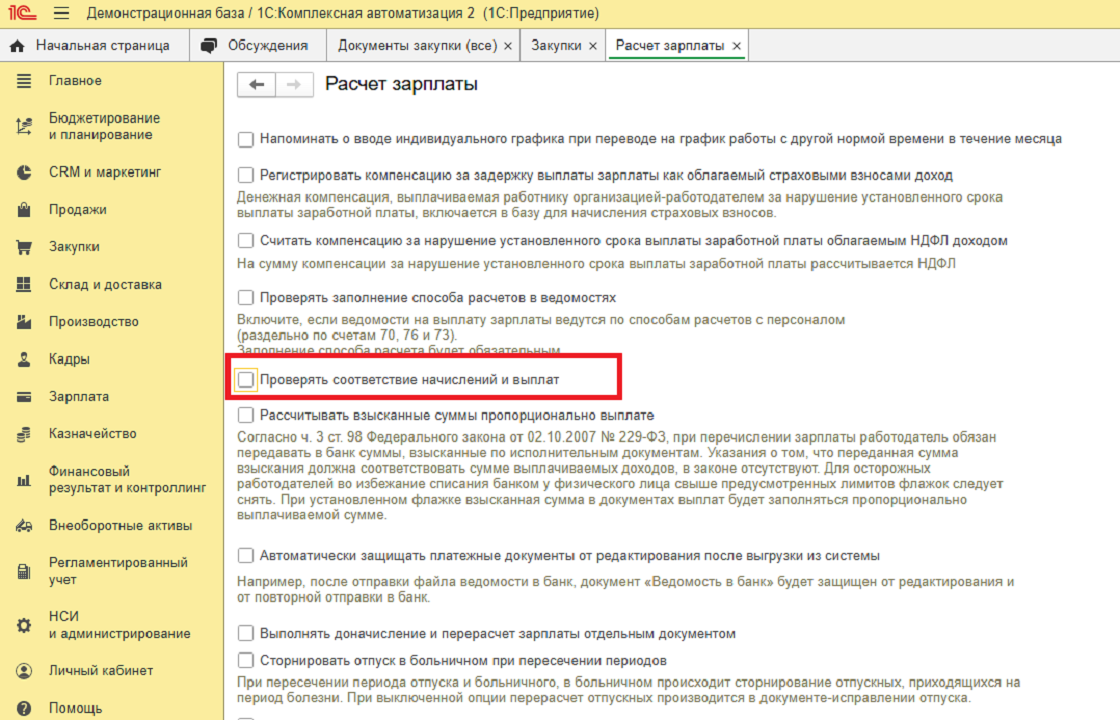Click the Демонстрационная база window title text
1120x720 pixels.
(342, 14)
